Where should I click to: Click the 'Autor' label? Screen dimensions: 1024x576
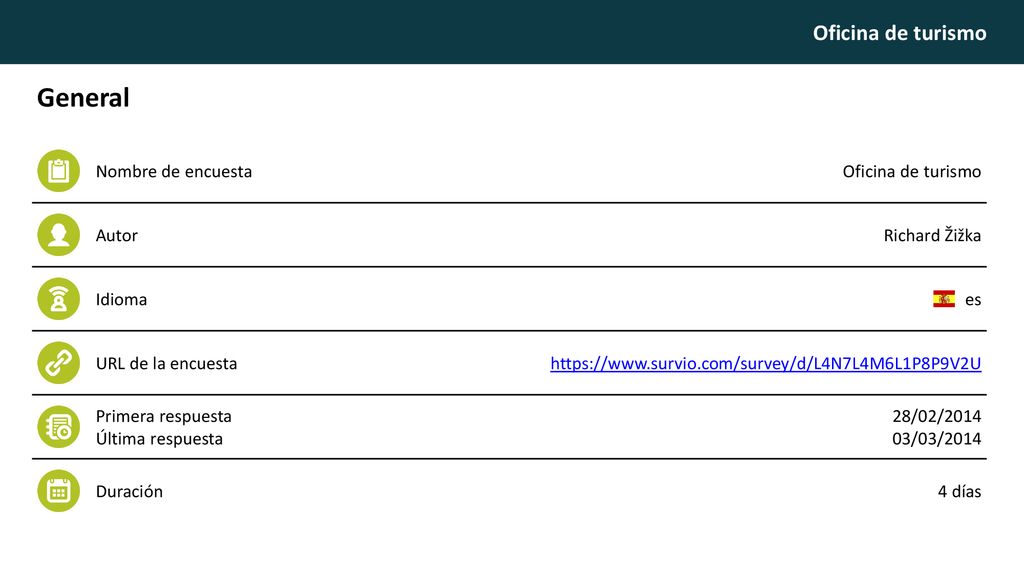tap(116, 235)
